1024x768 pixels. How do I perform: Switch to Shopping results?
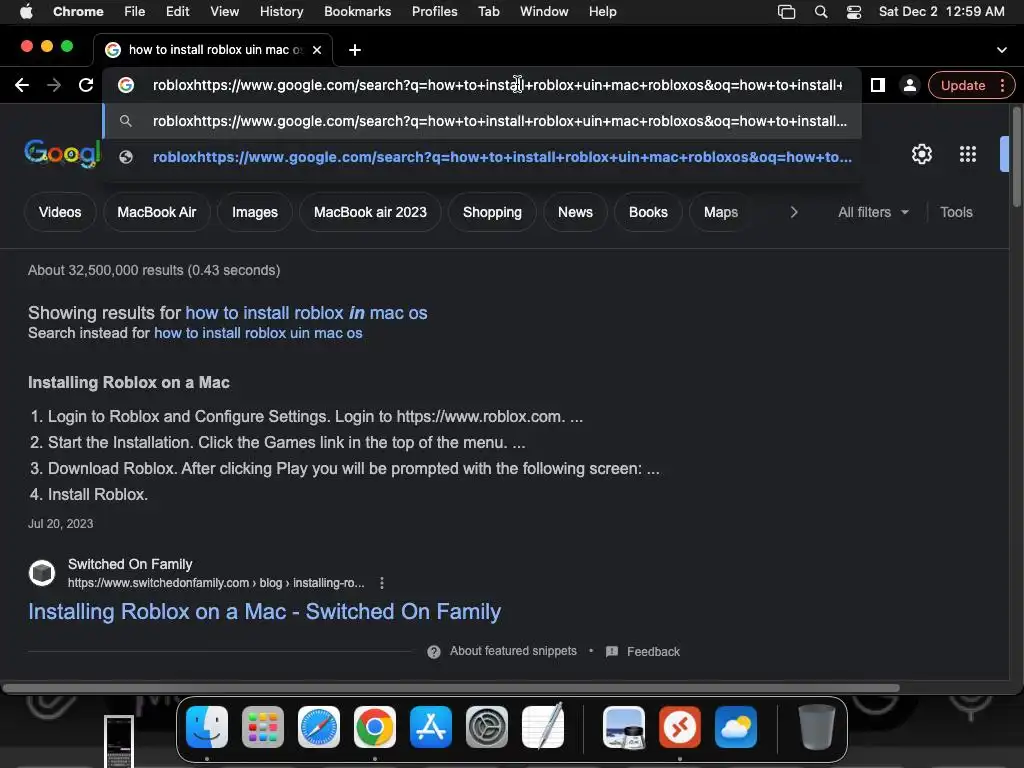pyautogui.click(x=492, y=212)
